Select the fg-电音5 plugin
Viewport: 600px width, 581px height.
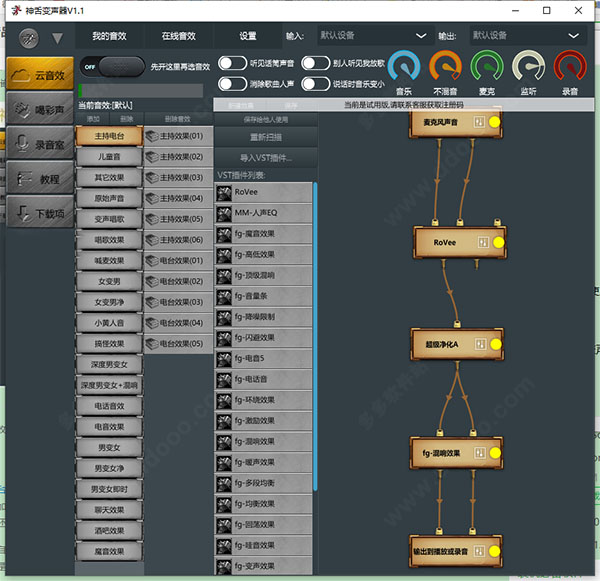pos(264,358)
